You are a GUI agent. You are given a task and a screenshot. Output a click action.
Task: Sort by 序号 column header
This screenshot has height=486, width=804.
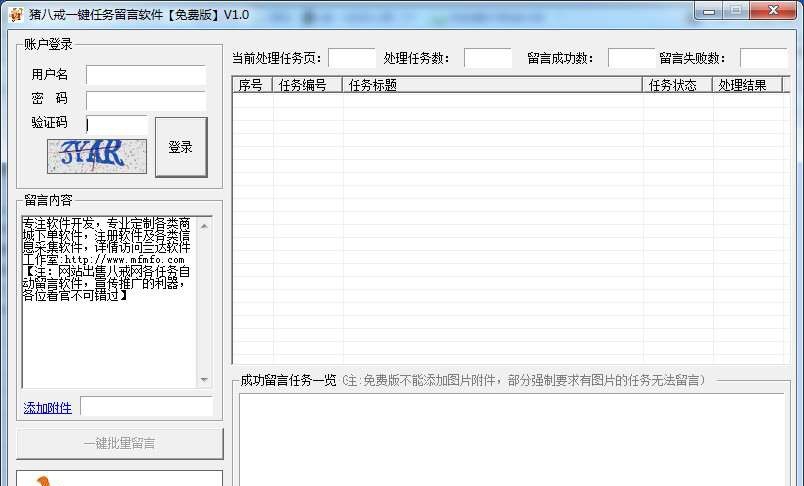pyautogui.click(x=252, y=85)
